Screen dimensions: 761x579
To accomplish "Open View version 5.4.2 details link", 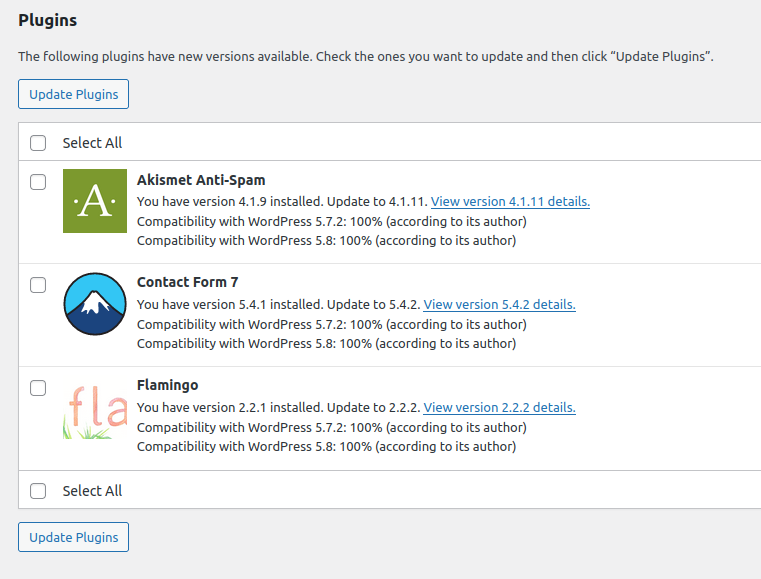I will (x=499, y=304).
